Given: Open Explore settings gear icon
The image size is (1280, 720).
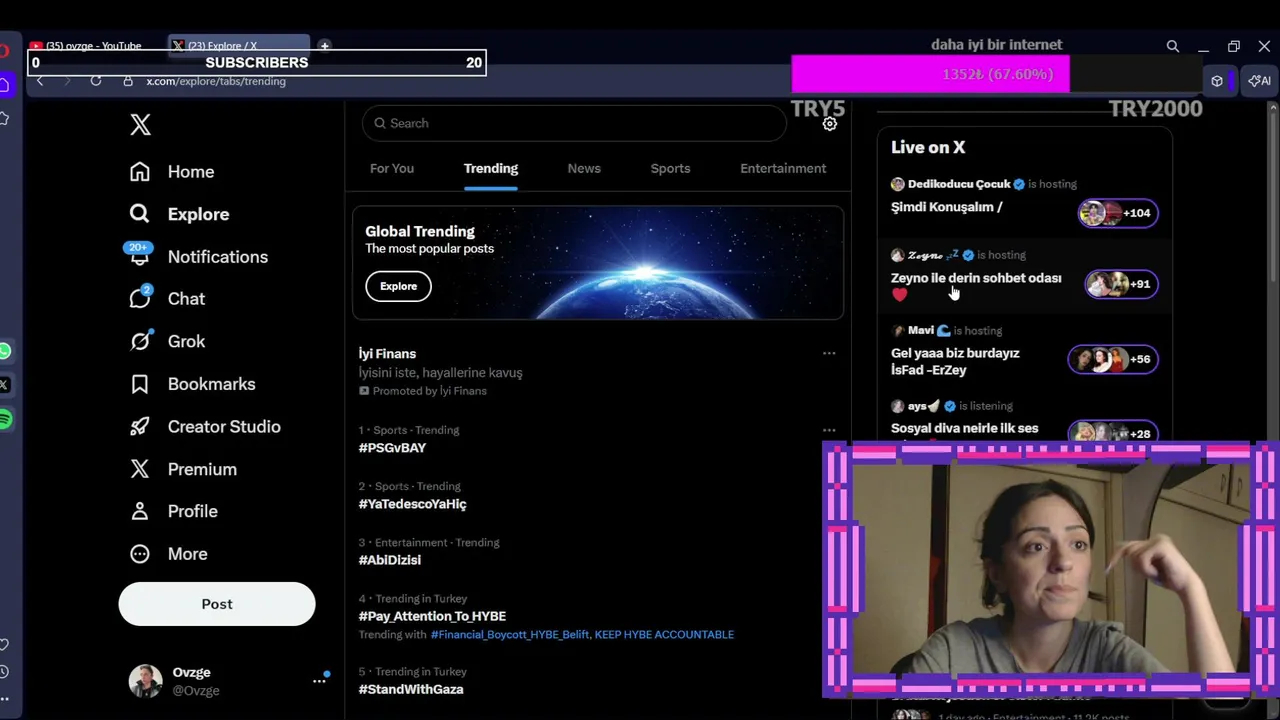Looking at the screenshot, I should (x=829, y=124).
